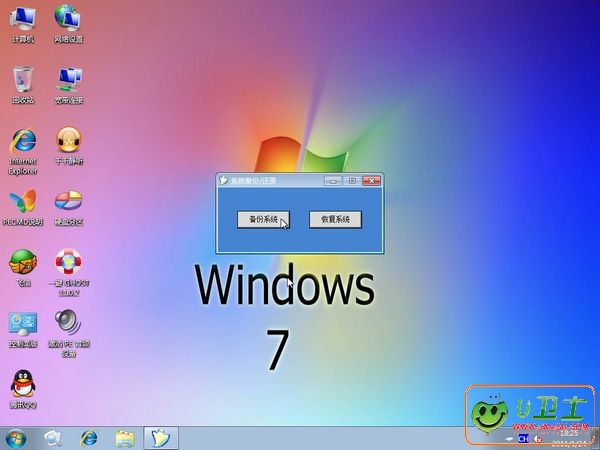Open the broadband connection desktop icon
Image resolution: width=600 pixels, height=450 pixels.
[68, 80]
